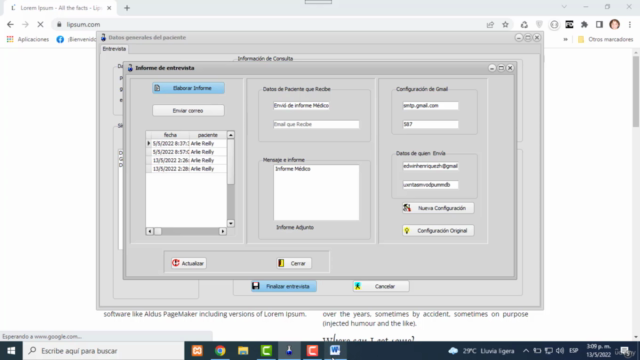This screenshot has height=360, width=640.
Task: Click the floppy disk icon on Finalizar entrevista
Action: (256, 286)
